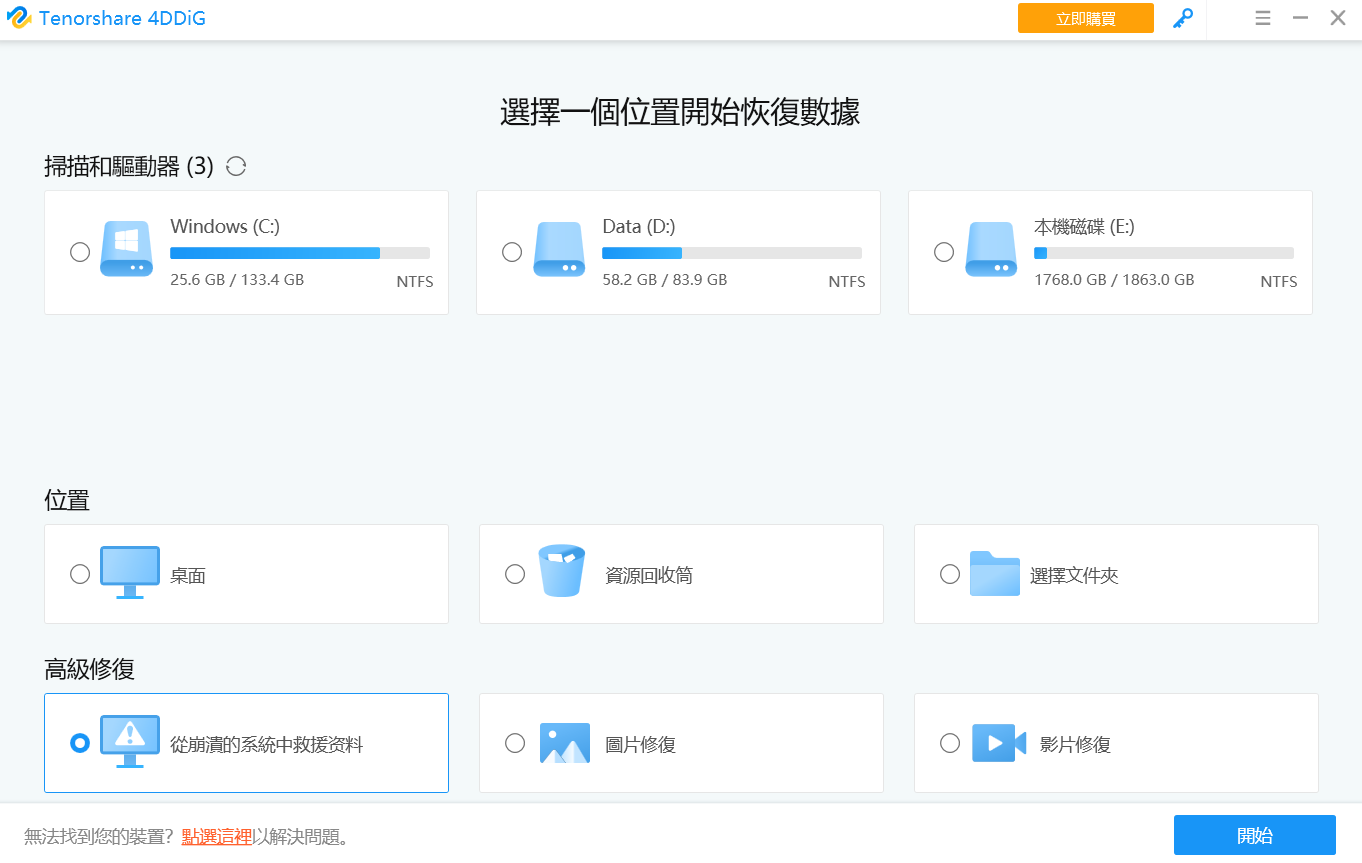The width and height of the screenshot is (1362, 863).
Task: Click the 本機磁碟 (E:) drive icon
Action: coord(990,250)
